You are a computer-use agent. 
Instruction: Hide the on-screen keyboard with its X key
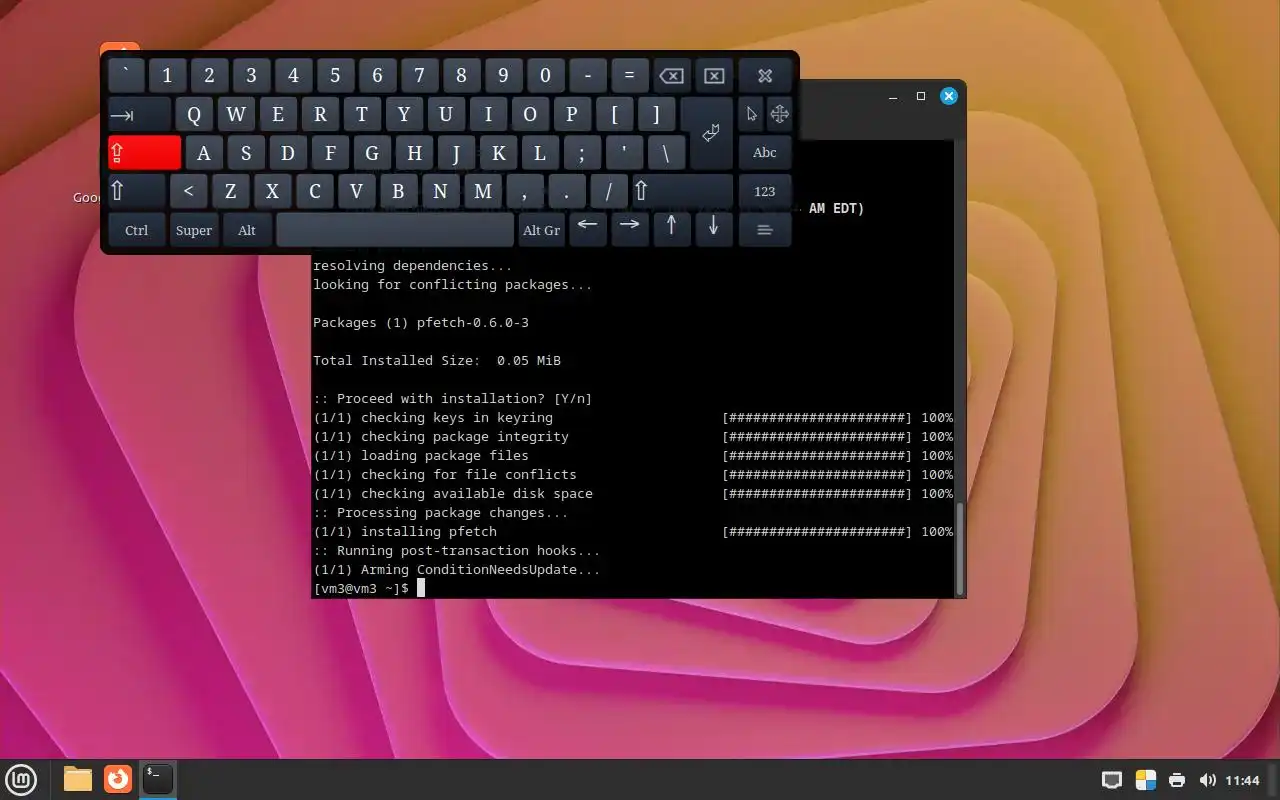point(765,76)
